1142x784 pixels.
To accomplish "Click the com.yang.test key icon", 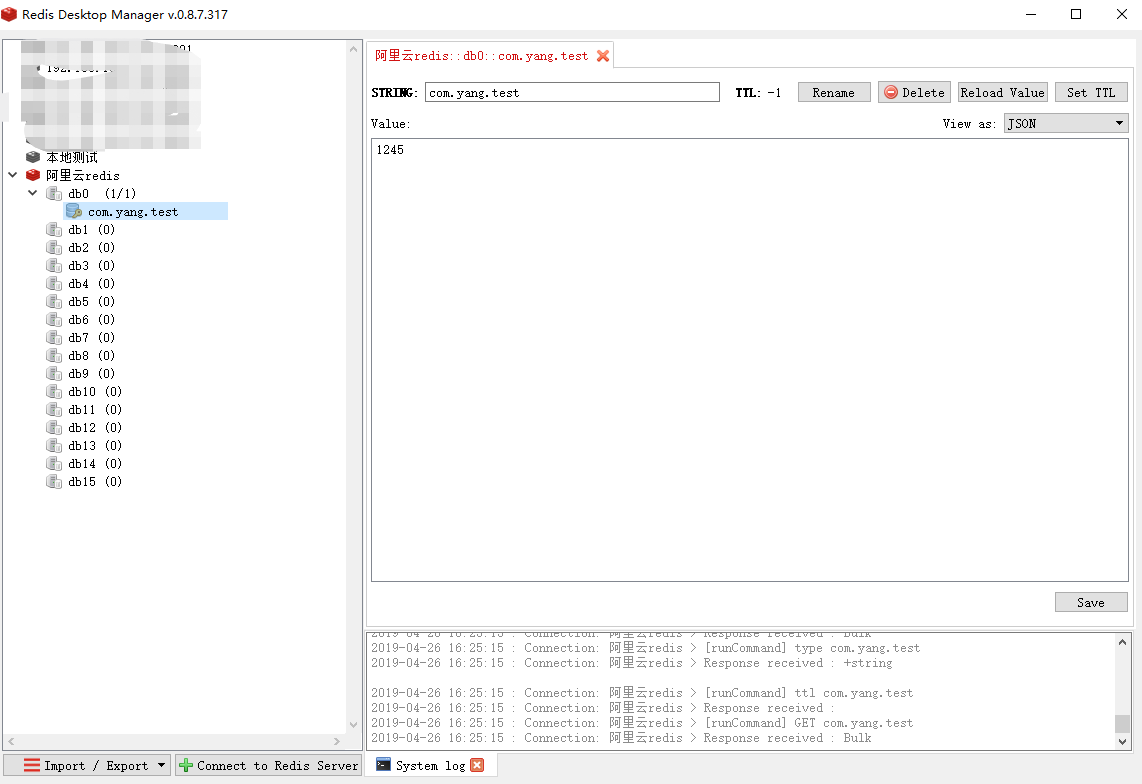I will [74, 211].
